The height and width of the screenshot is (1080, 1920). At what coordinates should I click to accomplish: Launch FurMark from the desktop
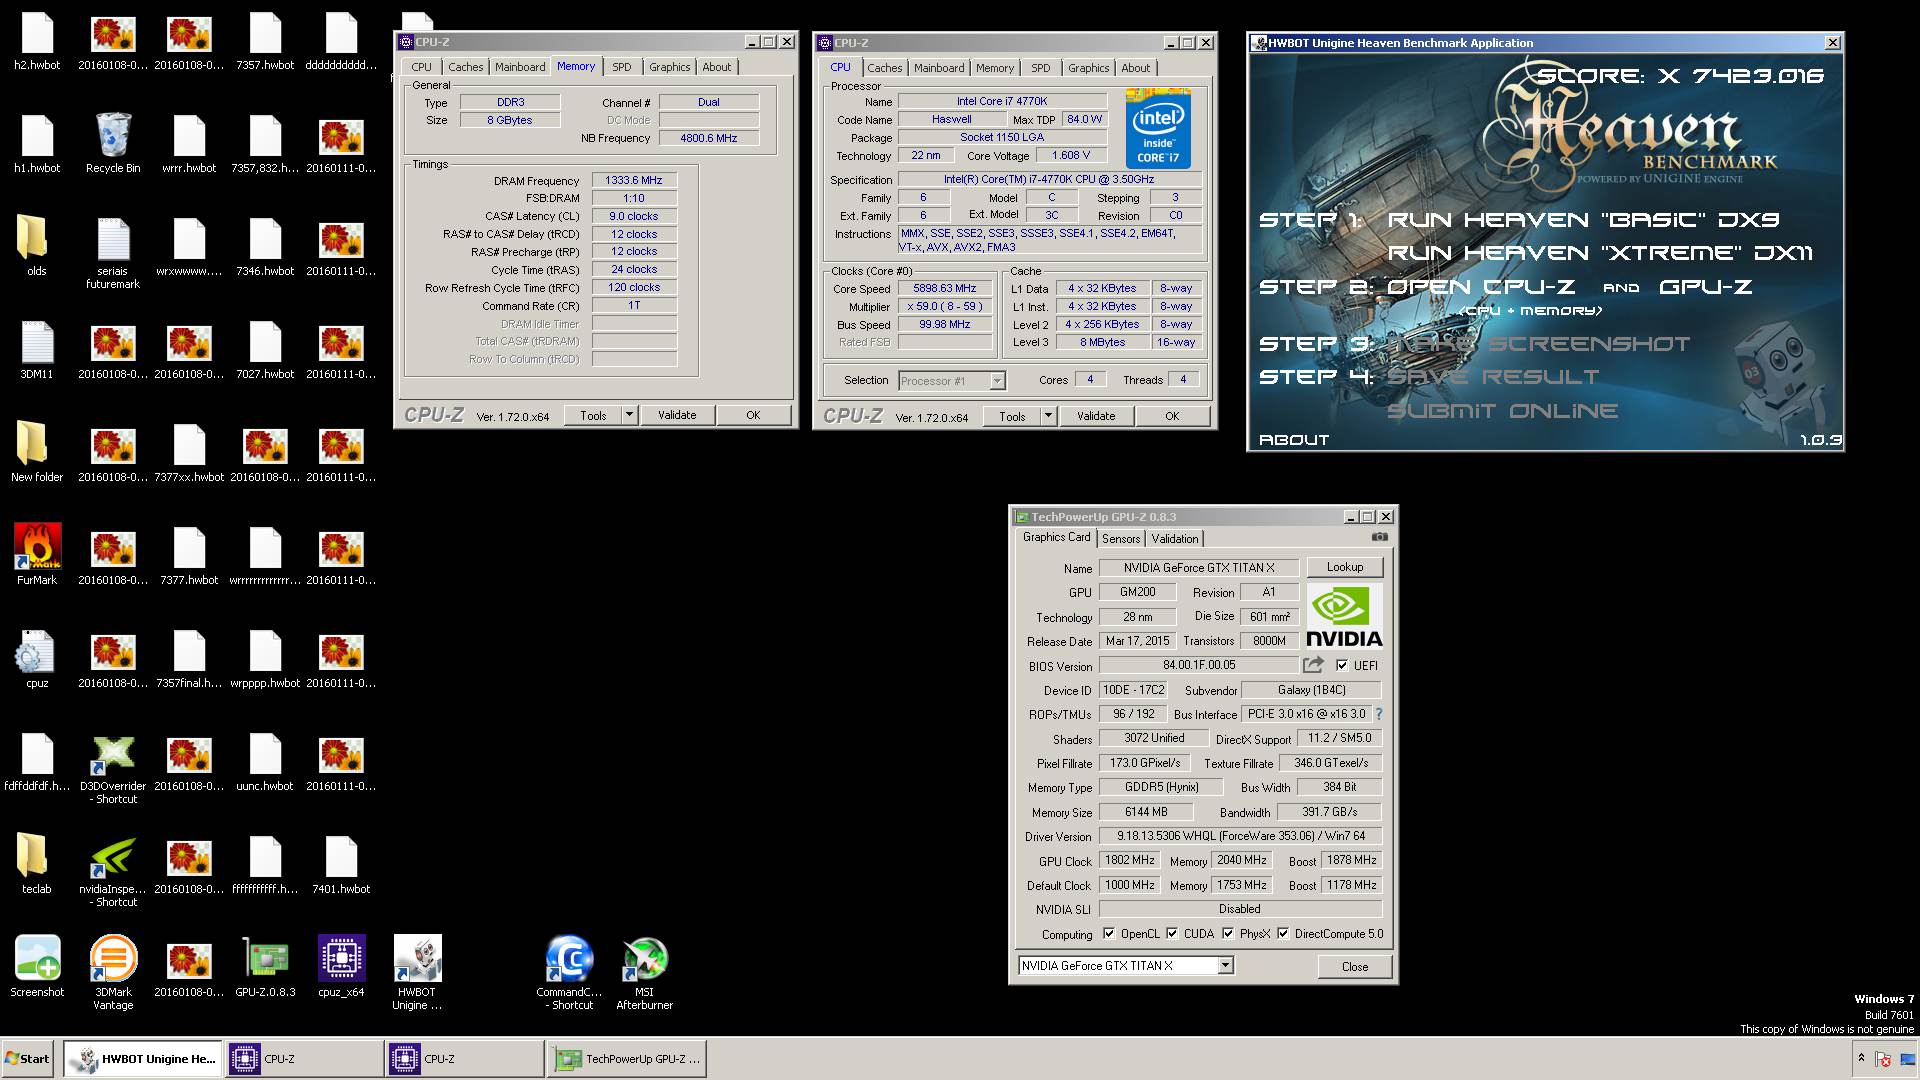[37, 555]
